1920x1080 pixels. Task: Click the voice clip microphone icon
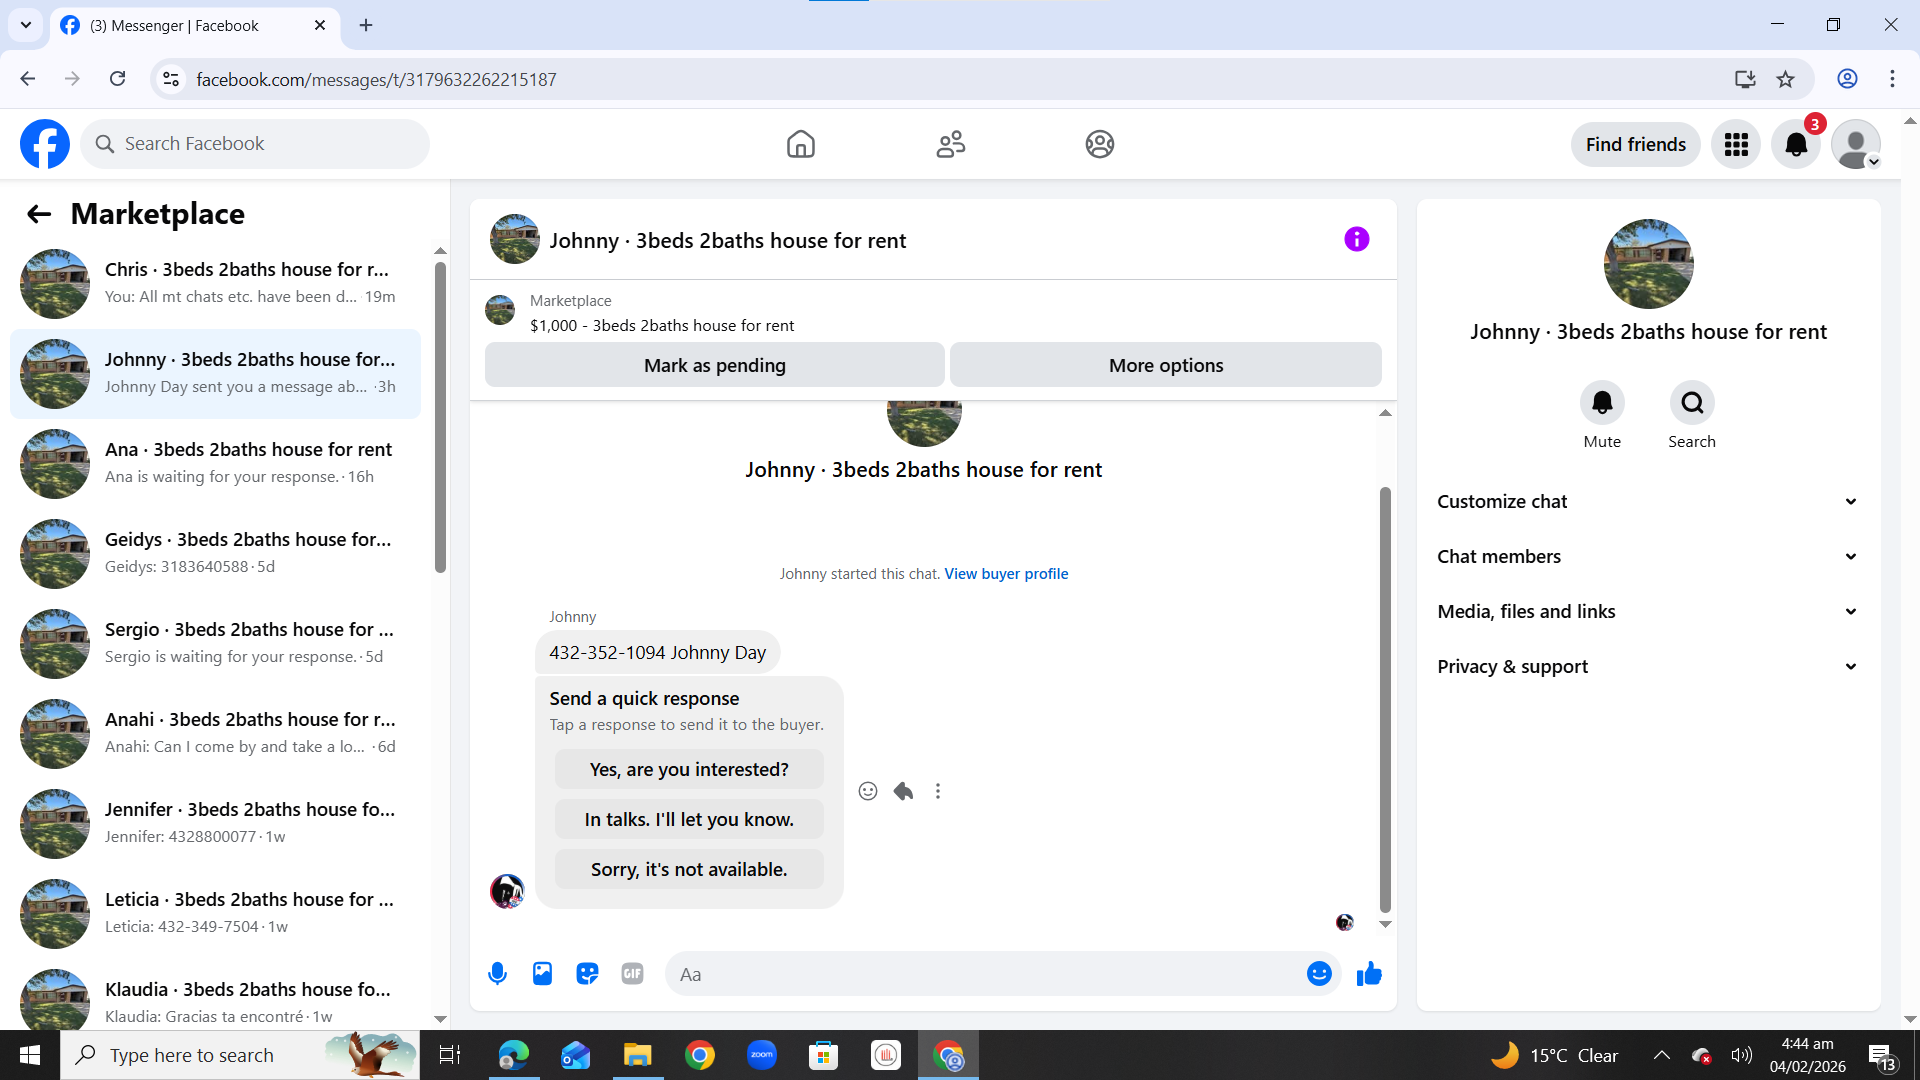point(497,974)
